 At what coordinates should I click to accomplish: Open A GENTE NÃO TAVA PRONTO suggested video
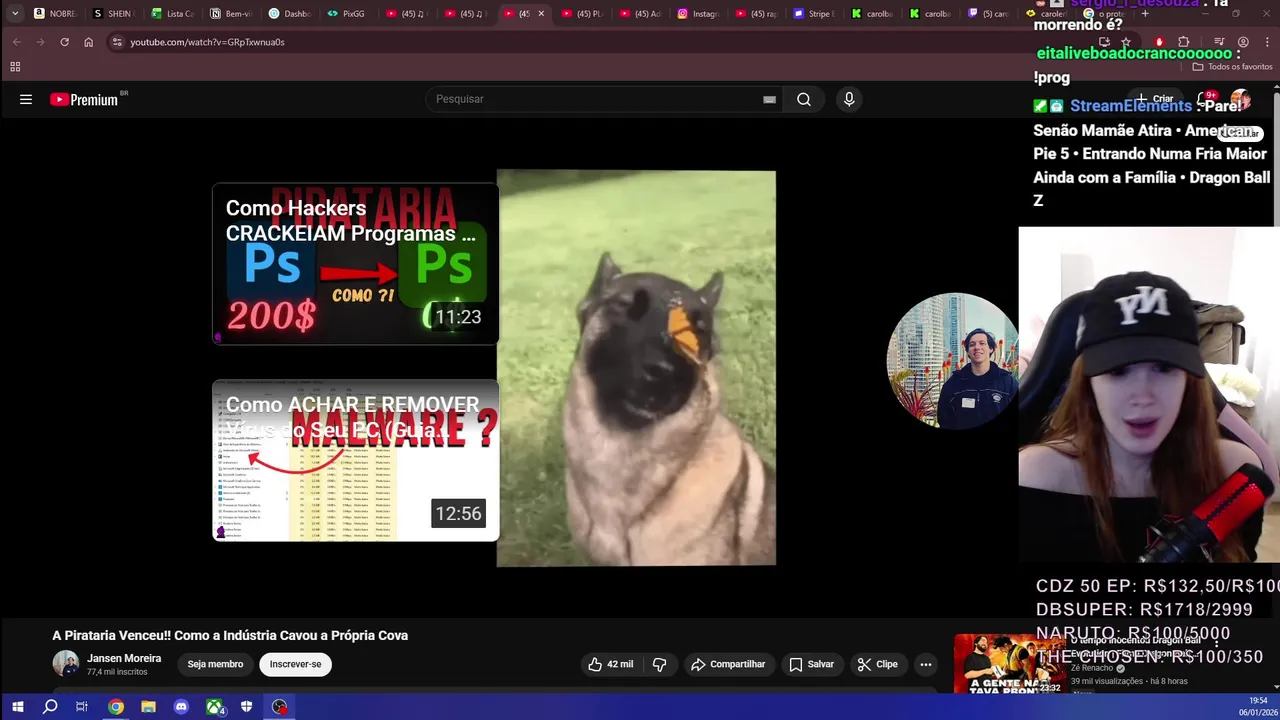(1008, 664)
